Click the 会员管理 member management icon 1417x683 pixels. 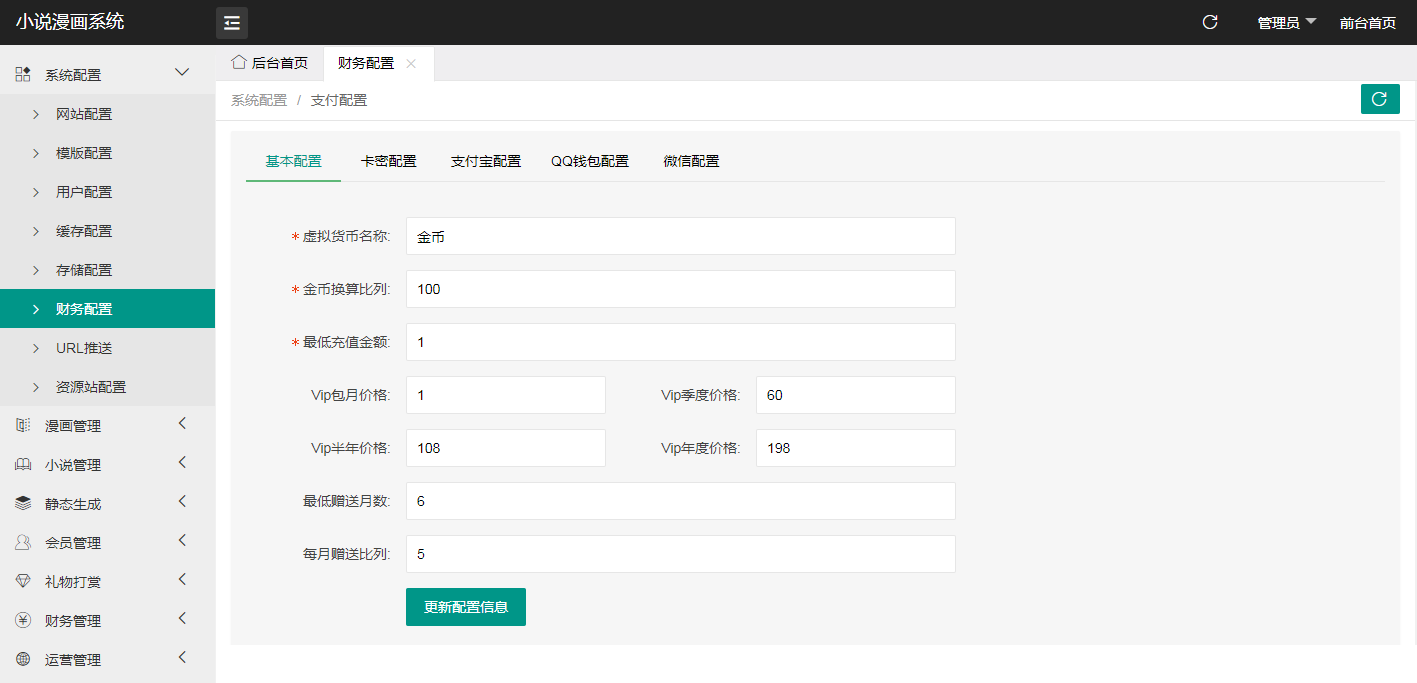23,542
